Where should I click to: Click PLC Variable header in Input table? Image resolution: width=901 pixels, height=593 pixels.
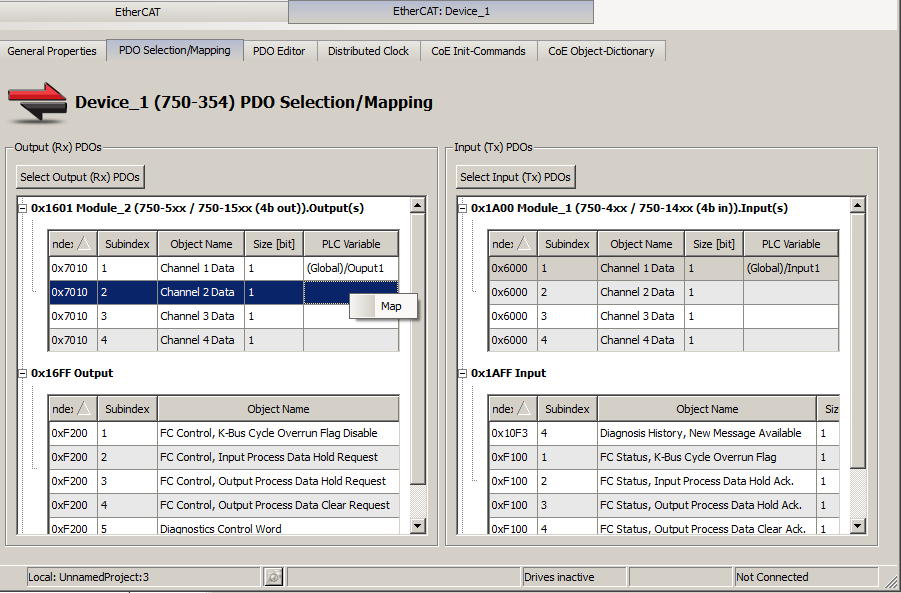[791, 244]
